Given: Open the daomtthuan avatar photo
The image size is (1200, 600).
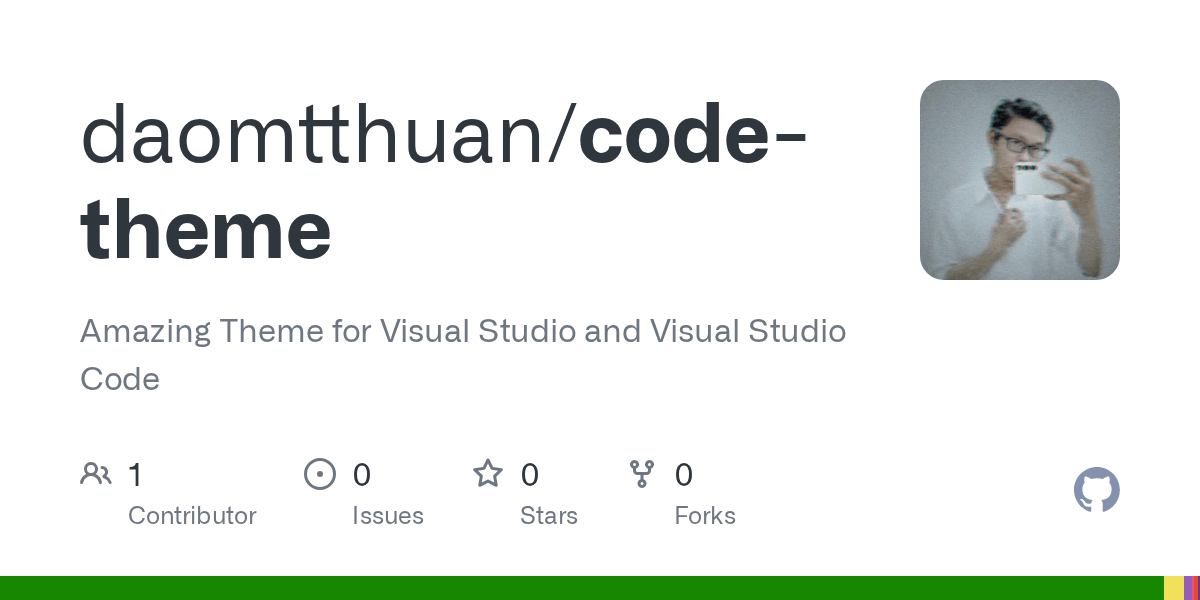Looking at the screenshot, I should click(x=1020, y=180).
